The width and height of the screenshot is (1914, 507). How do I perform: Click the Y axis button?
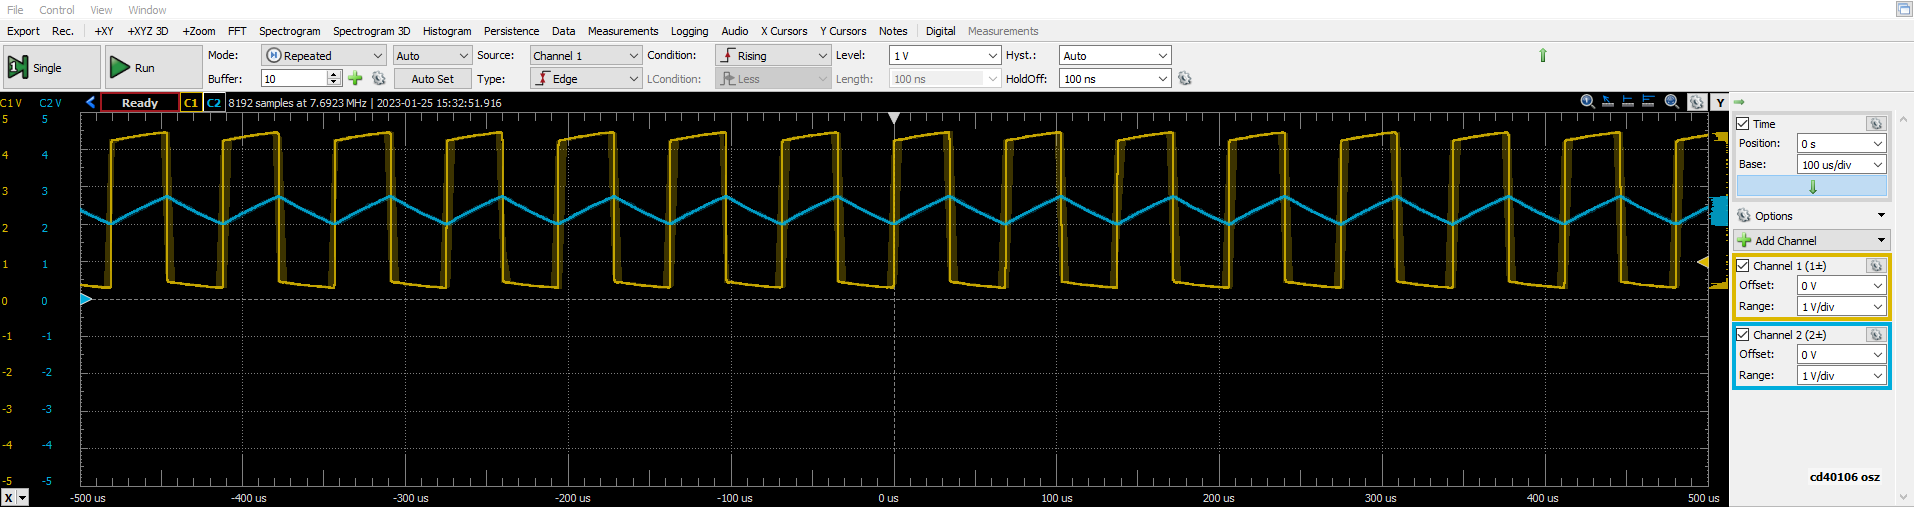(x=1720, y=102)
